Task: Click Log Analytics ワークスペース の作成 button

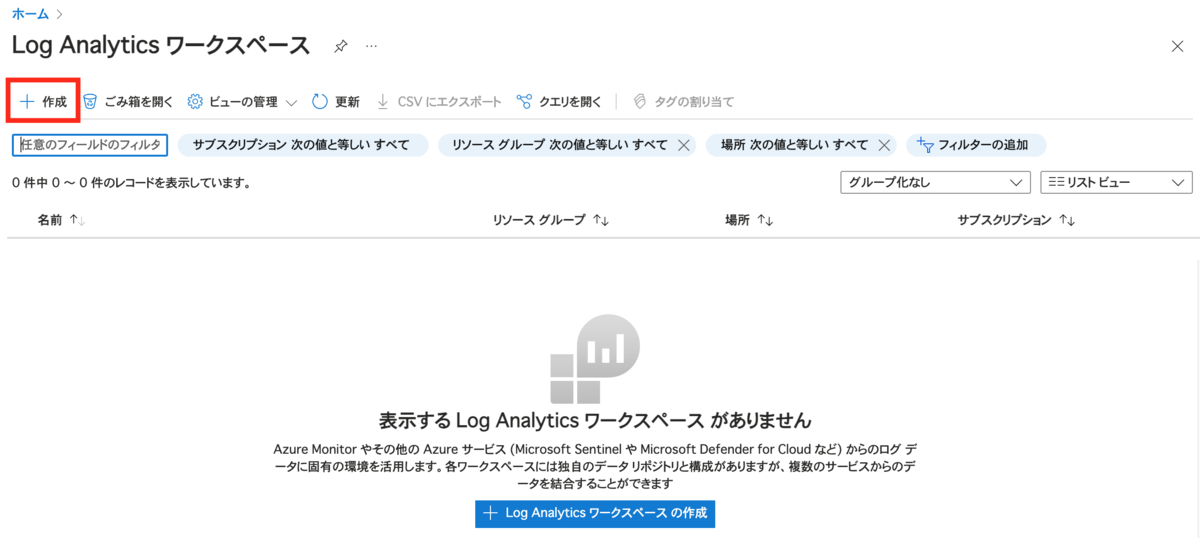Action: point(595,513)
